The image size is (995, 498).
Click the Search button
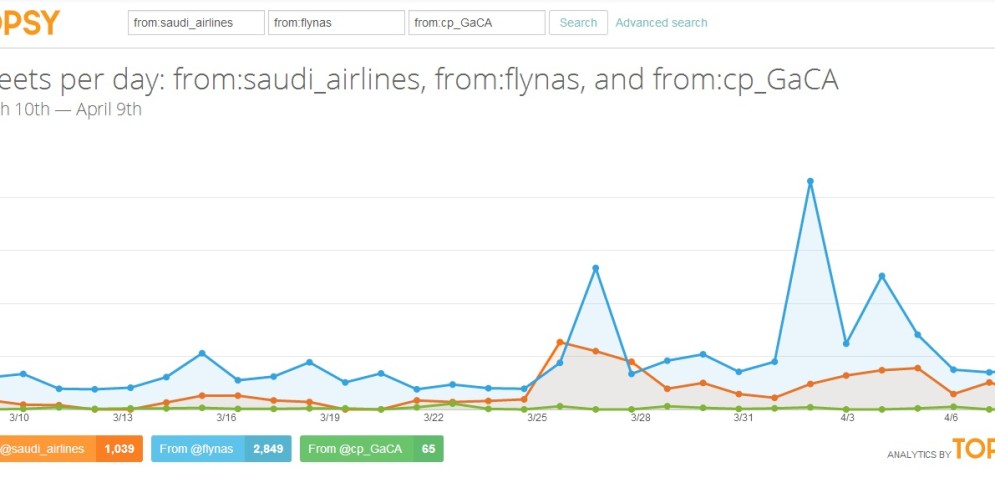click(x=578, y=23)
